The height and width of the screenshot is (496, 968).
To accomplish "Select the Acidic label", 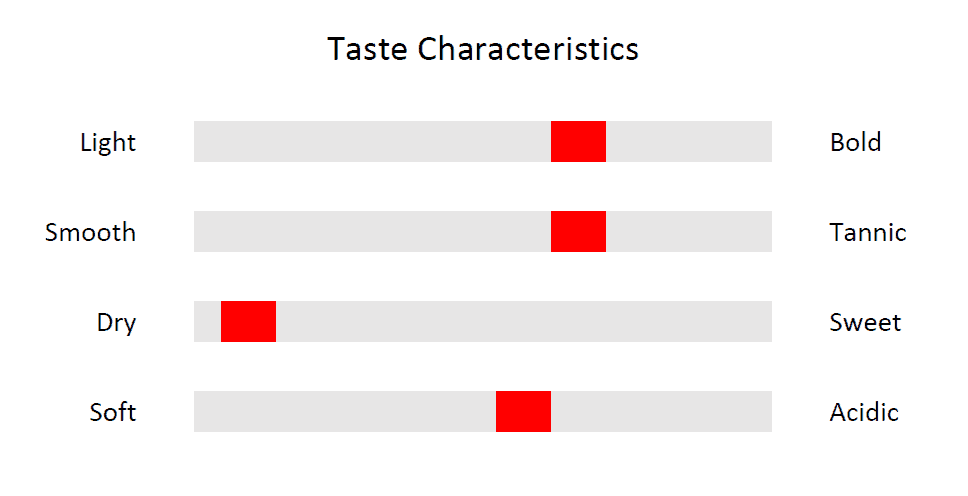I will point(864,412).
